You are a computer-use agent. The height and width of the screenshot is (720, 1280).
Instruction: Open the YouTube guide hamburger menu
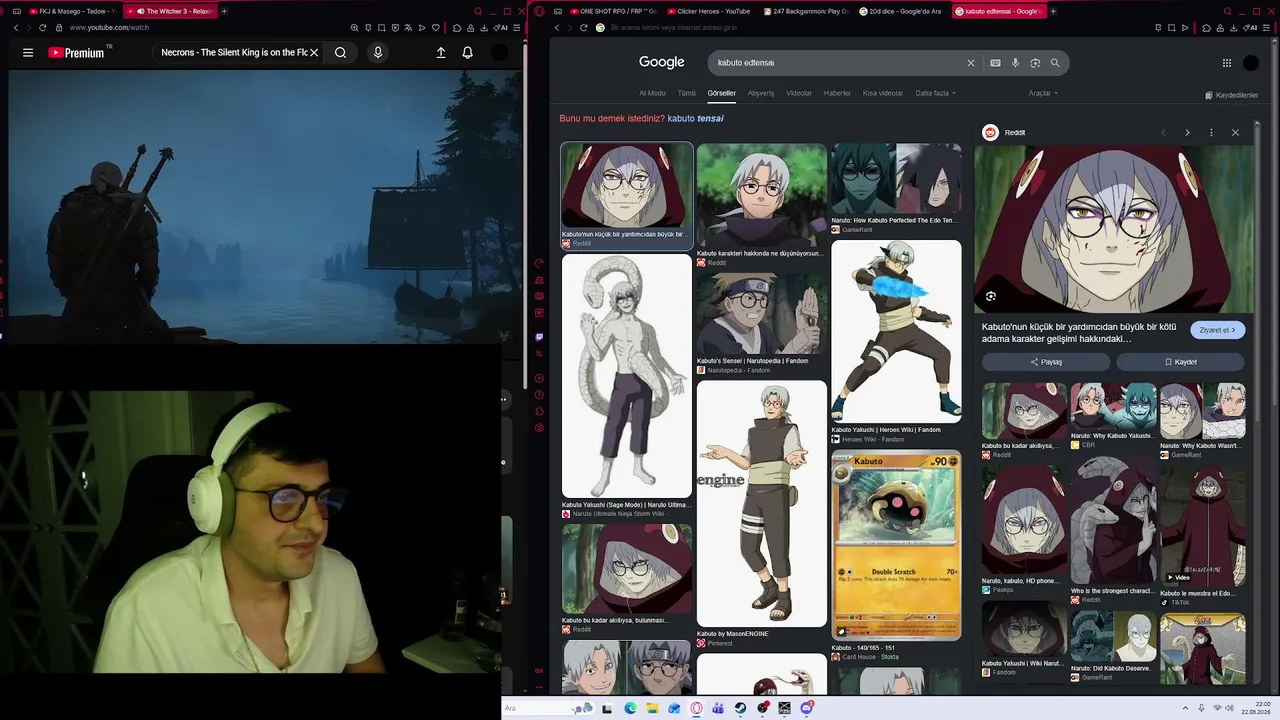pos(28,53)
